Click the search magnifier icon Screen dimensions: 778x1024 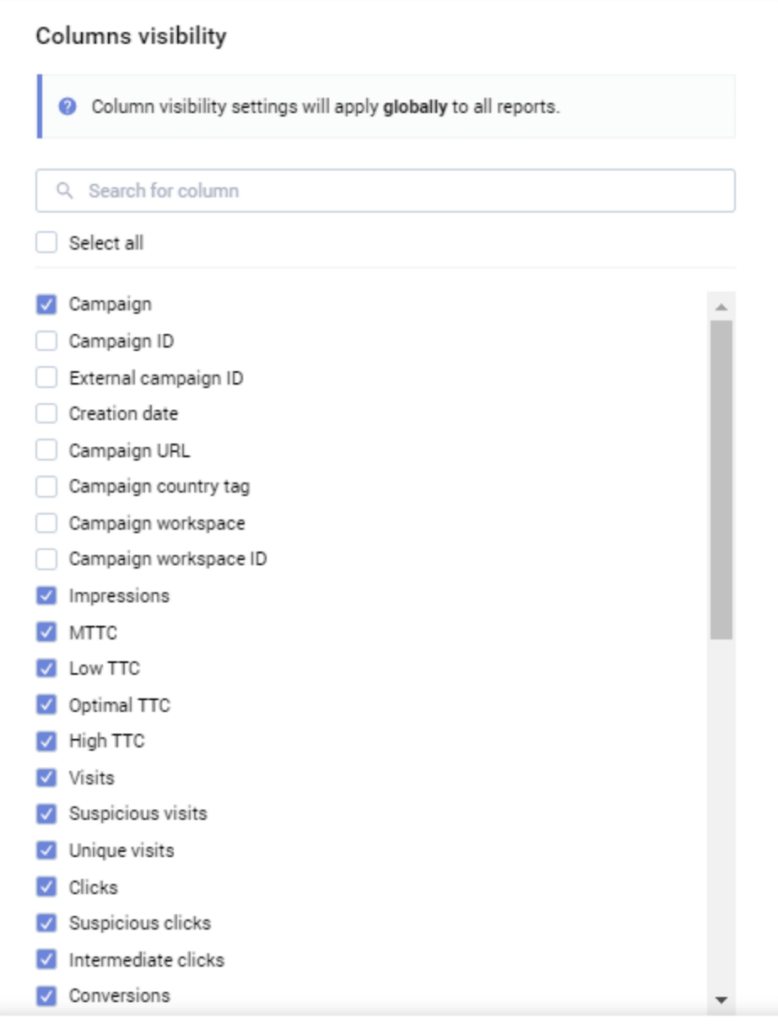coord(65,190)
